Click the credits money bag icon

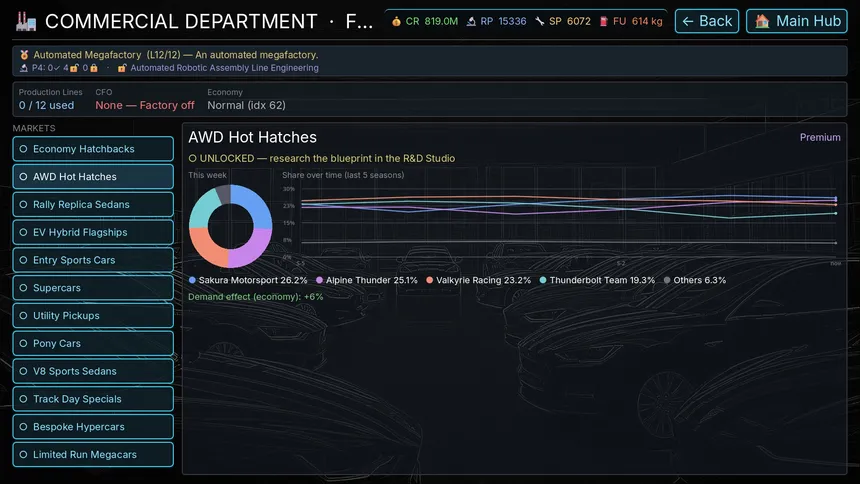click(396, 21)
